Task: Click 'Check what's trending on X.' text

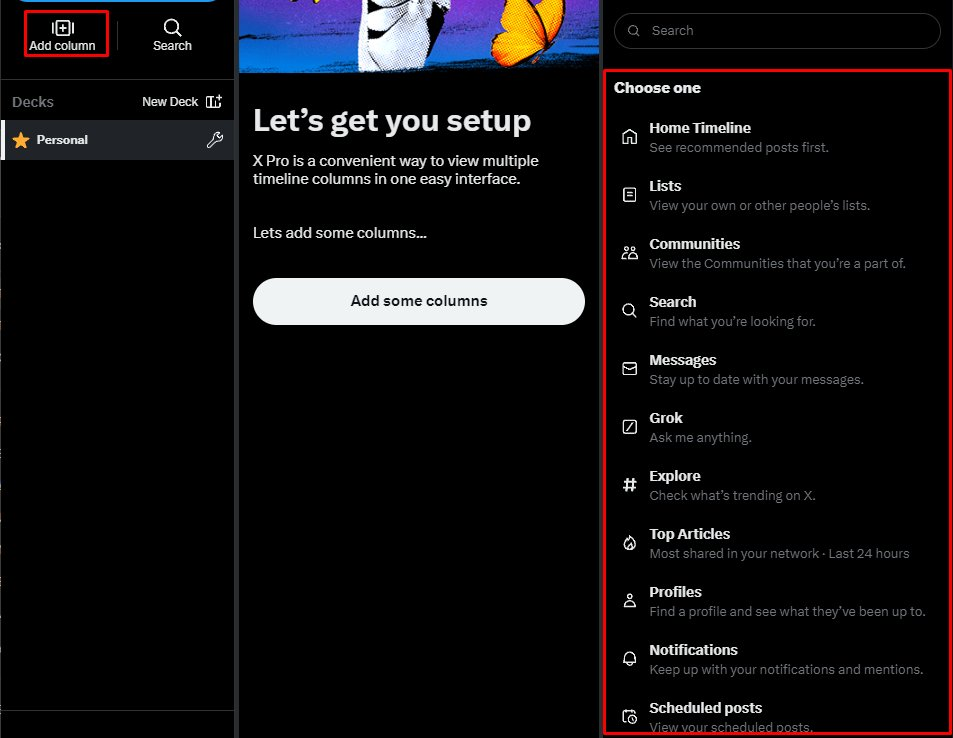Action: [732, 495]
